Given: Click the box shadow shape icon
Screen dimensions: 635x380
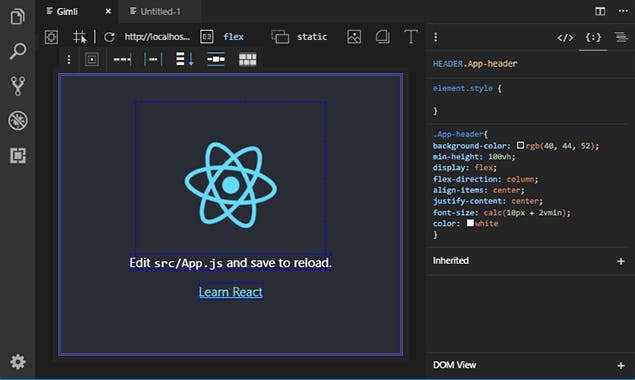Looking at the screenshot, I should tap(382, 37).
